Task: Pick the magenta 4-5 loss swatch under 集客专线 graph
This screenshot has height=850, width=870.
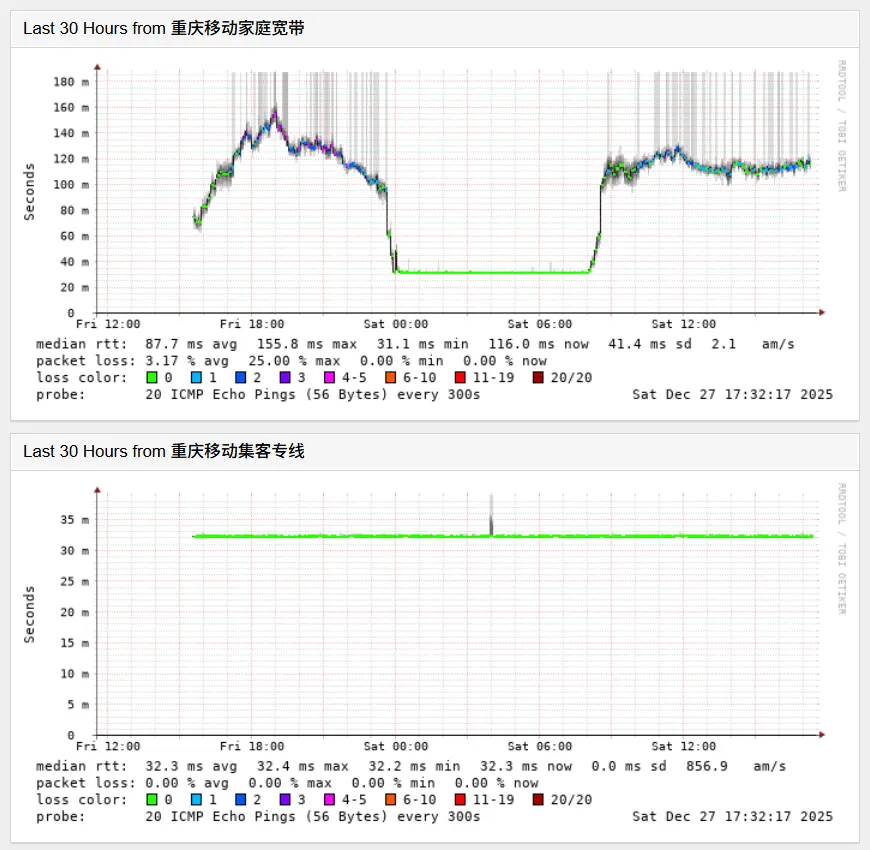Action: tap(329, 800)
